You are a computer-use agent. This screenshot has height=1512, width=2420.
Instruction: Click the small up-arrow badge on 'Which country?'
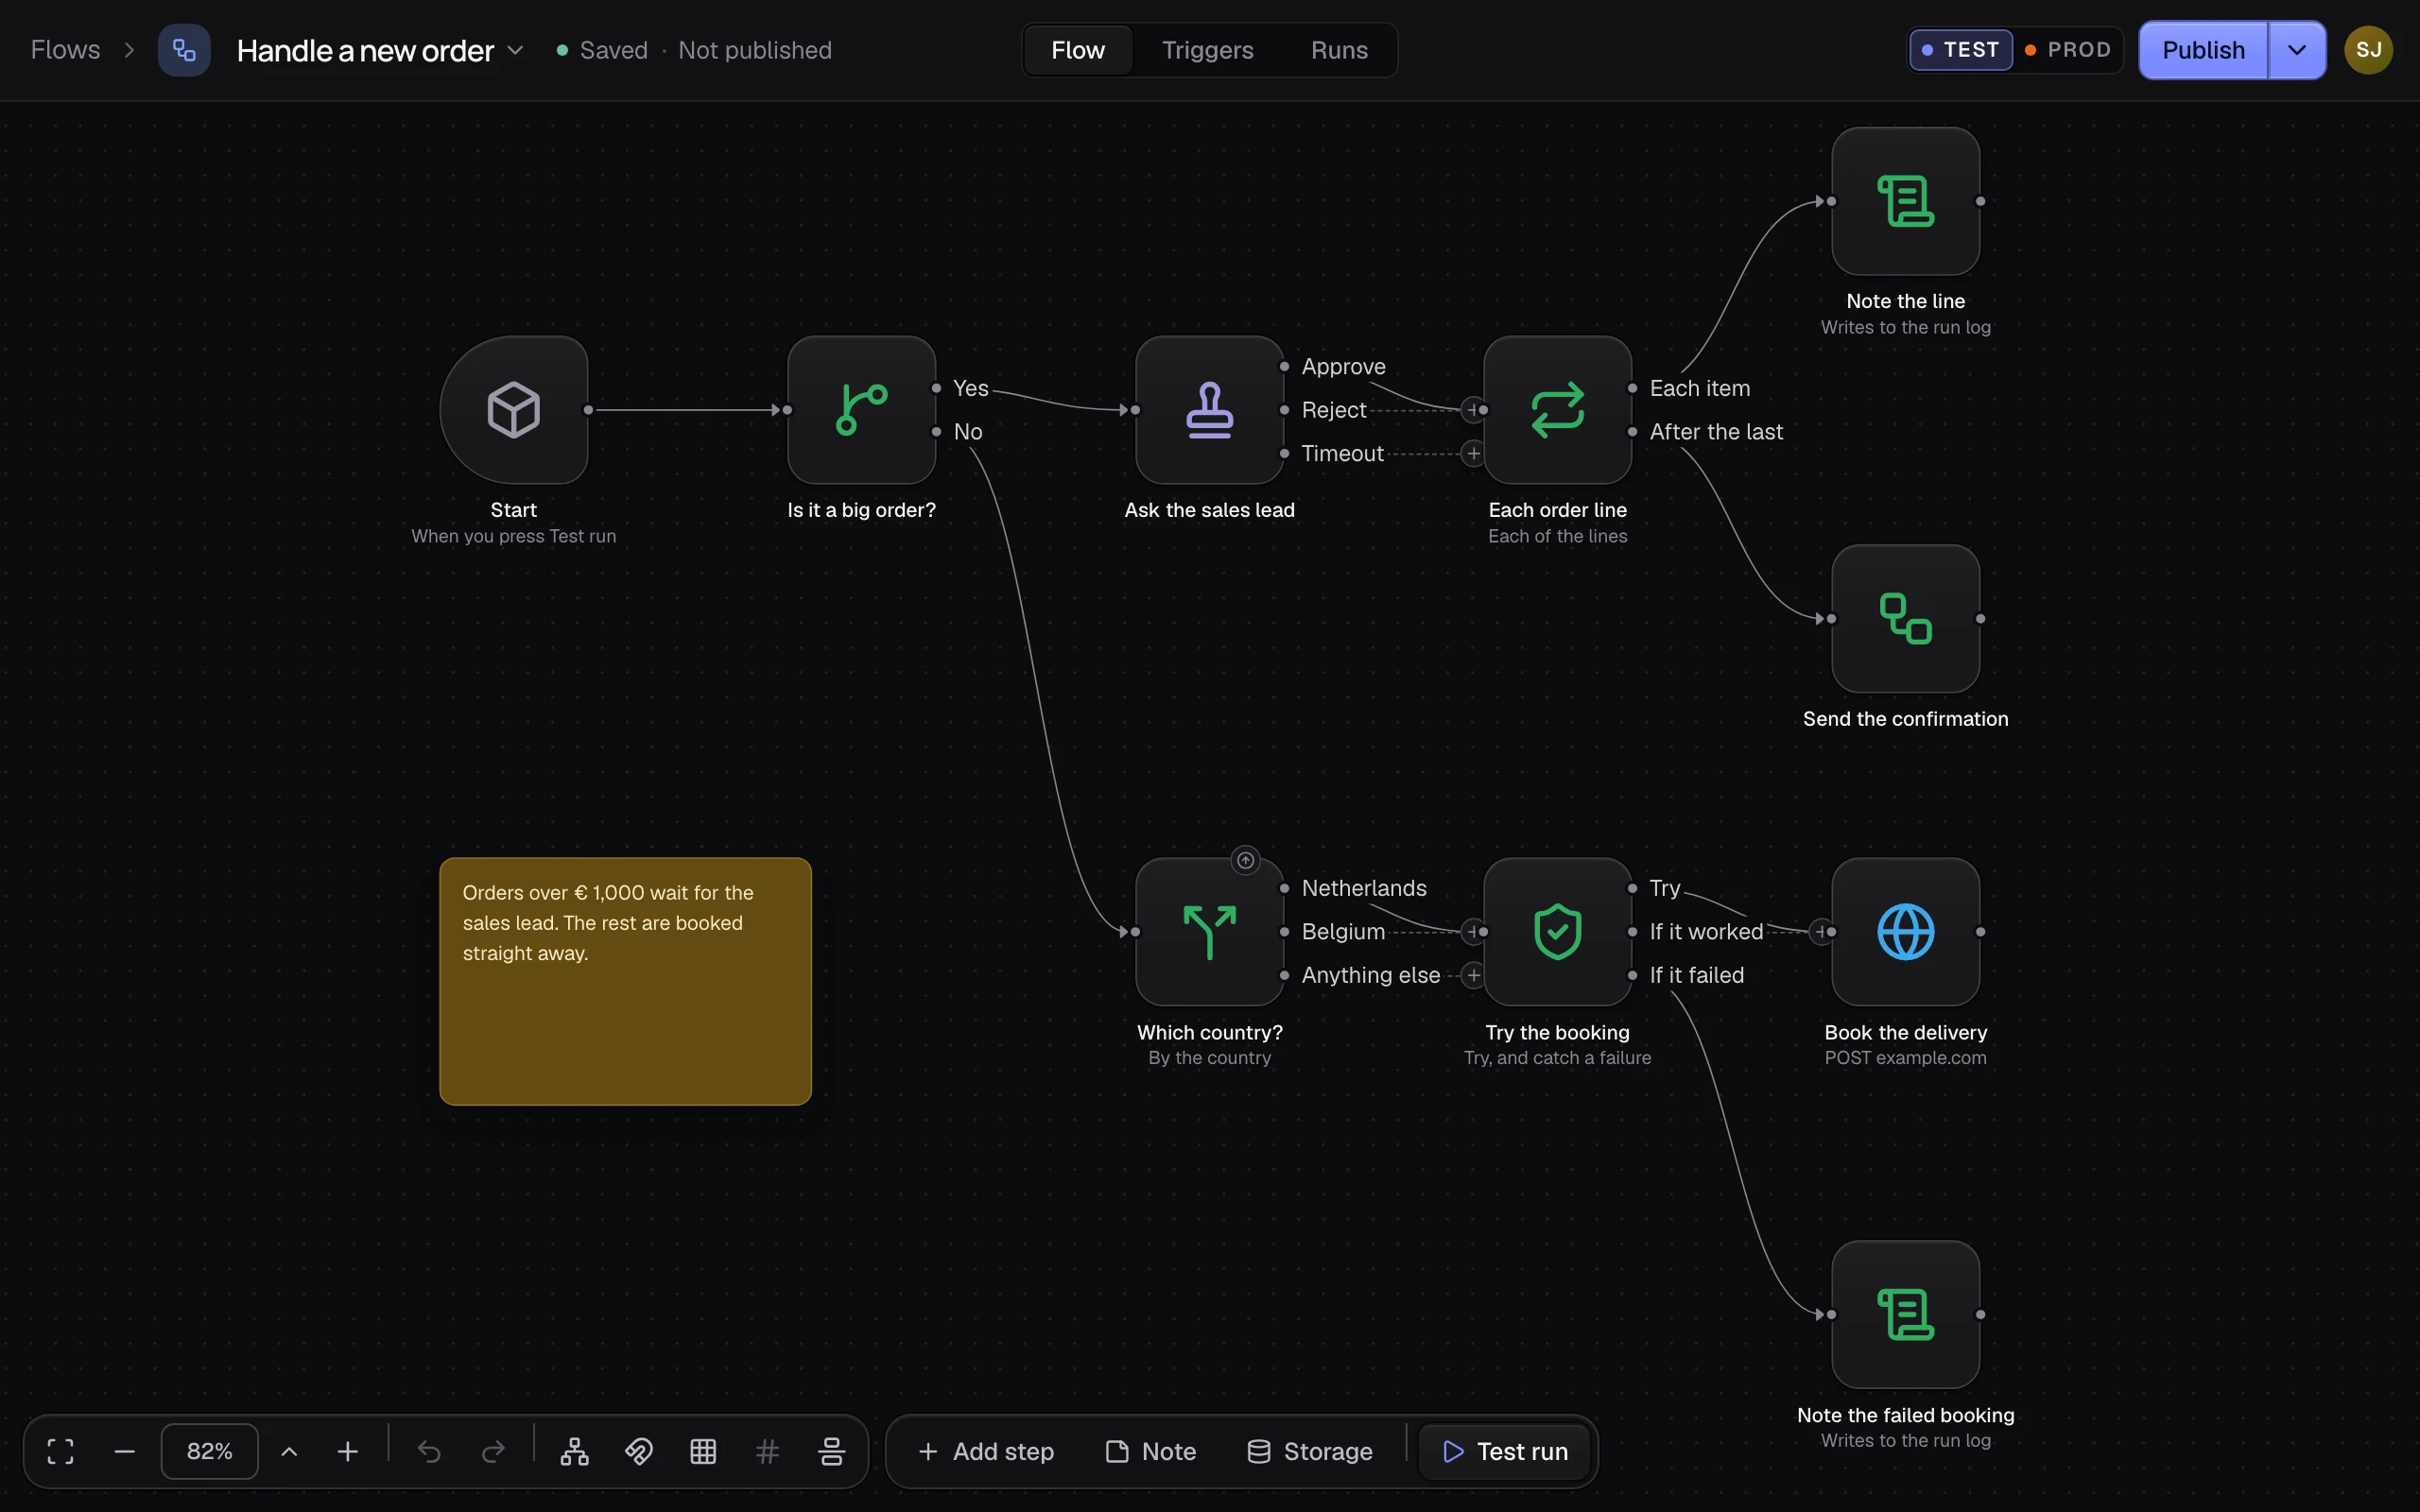coord(1246,860)
